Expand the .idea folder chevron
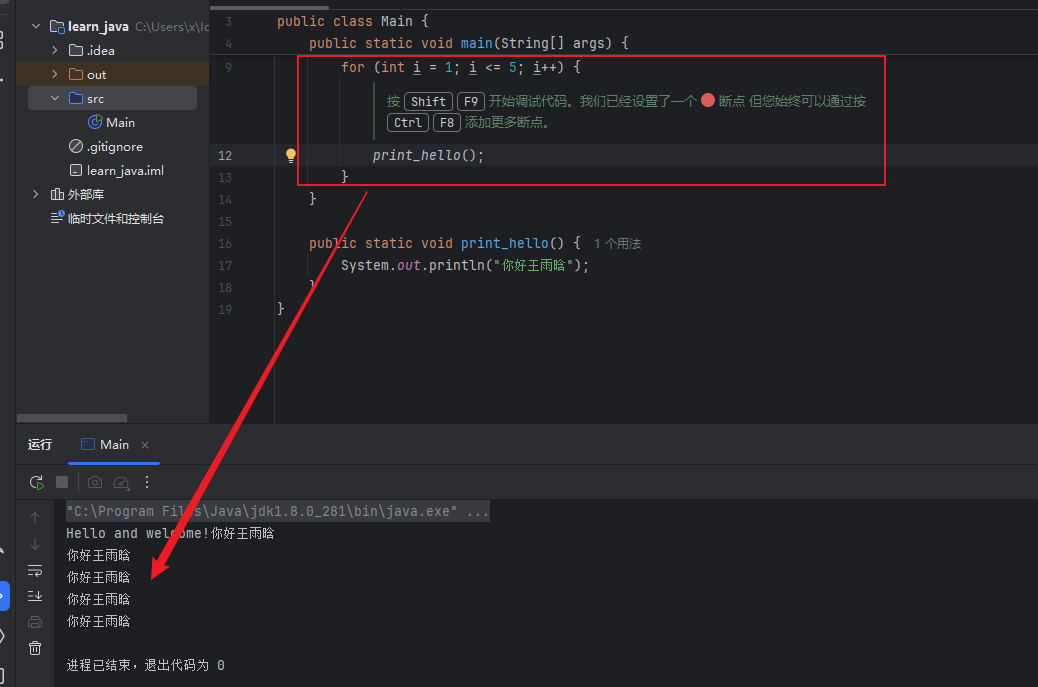1038x687 pixels. pos(55,50)
